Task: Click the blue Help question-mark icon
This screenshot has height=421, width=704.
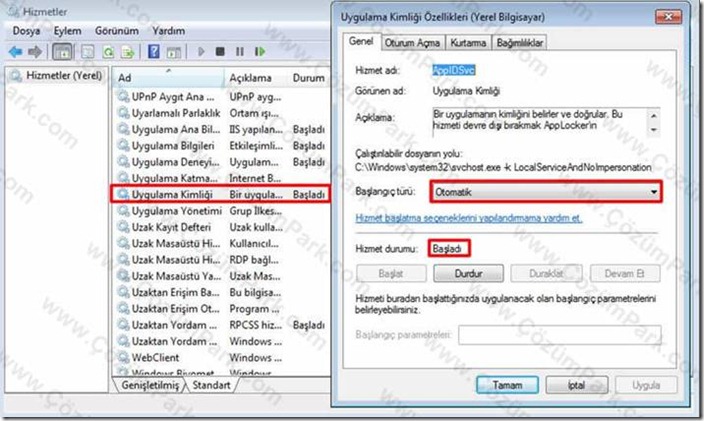Action: click(x=154, y=52)
